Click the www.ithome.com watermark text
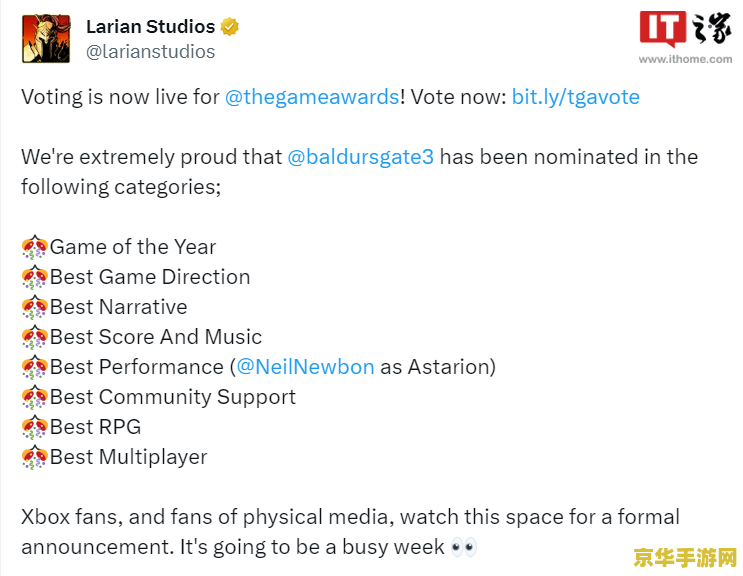The image size is (743, 576). [x=700, y=59]
